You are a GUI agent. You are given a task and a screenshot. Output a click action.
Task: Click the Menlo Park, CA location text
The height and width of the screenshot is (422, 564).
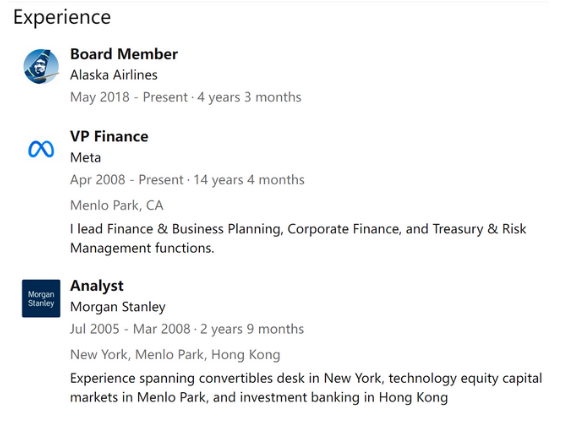click(117, 205)
